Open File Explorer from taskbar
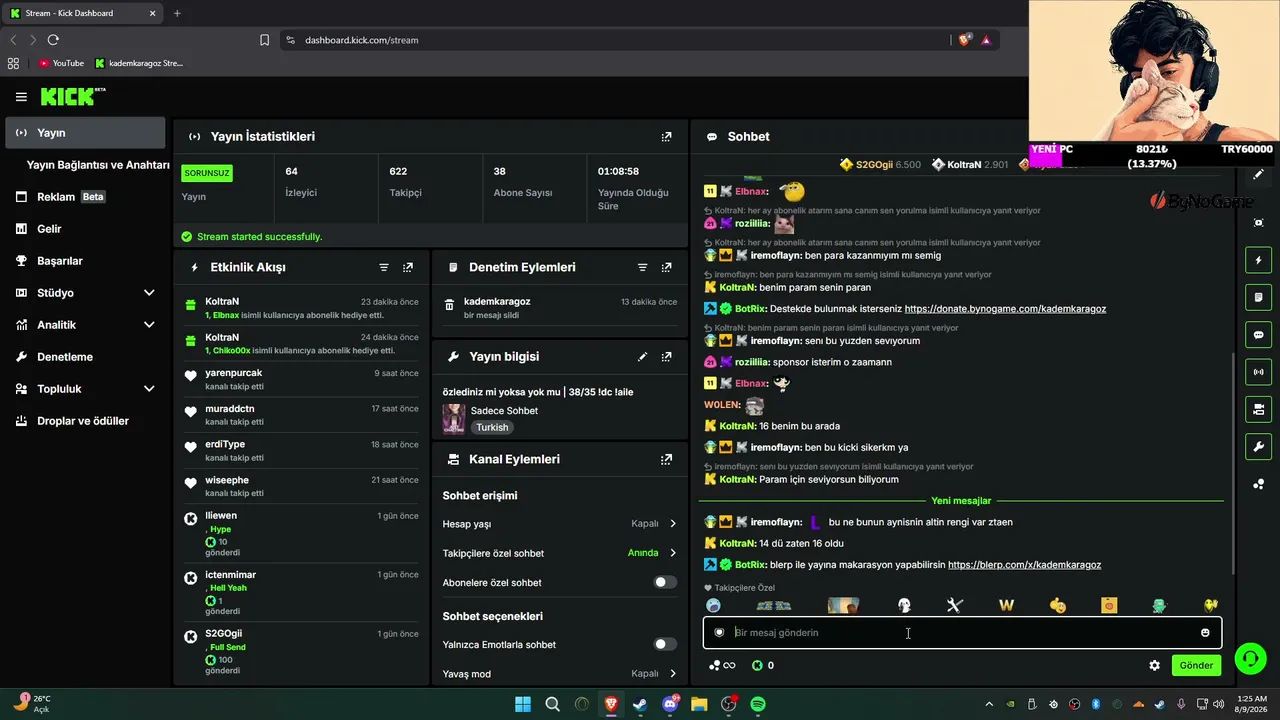 click(x=699, y=705)
